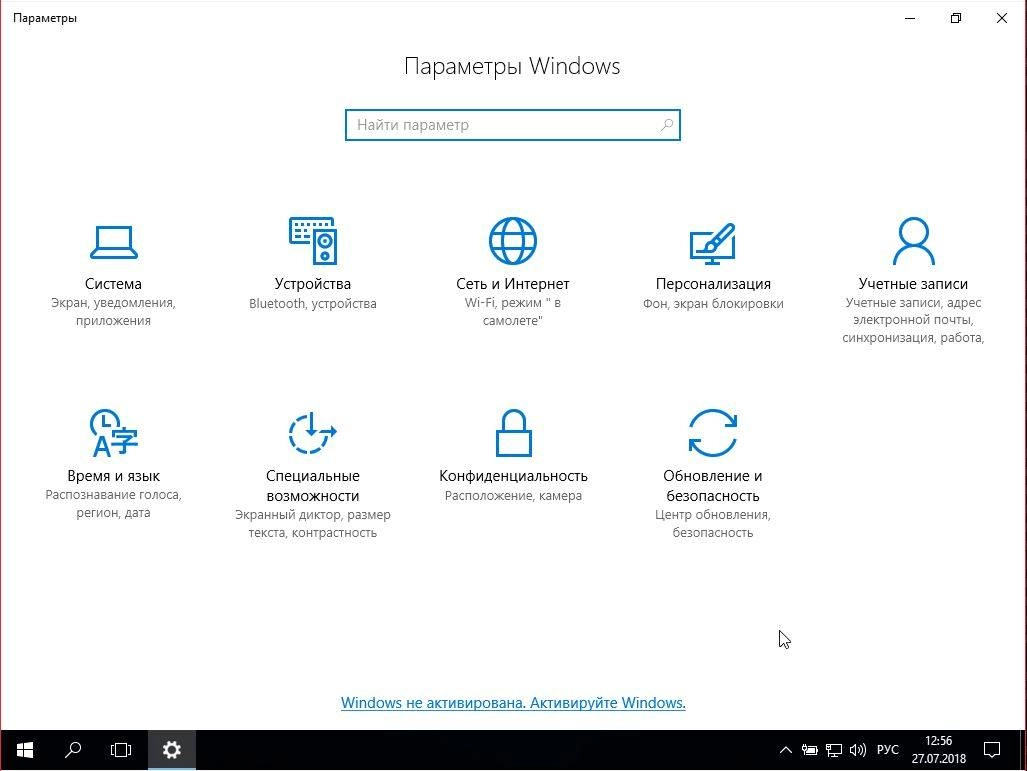The height and width of the screenshot is (771, 1027).
Task: Click the Конфиденциальность label text
Action: tap(514, 476)
